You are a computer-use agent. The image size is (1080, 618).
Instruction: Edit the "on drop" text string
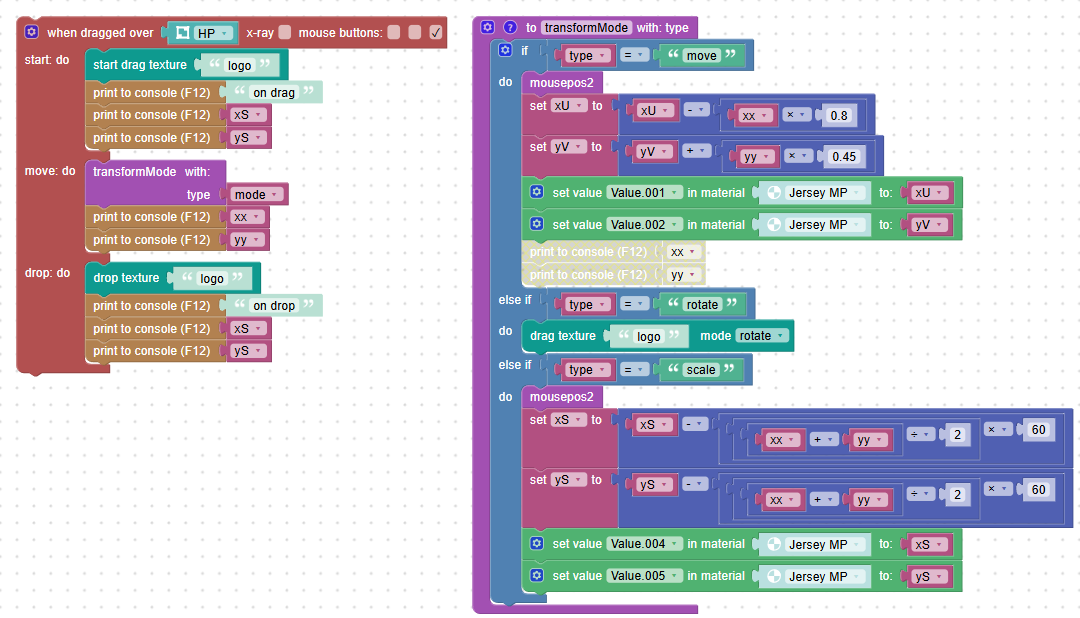[x=273, y=305]
